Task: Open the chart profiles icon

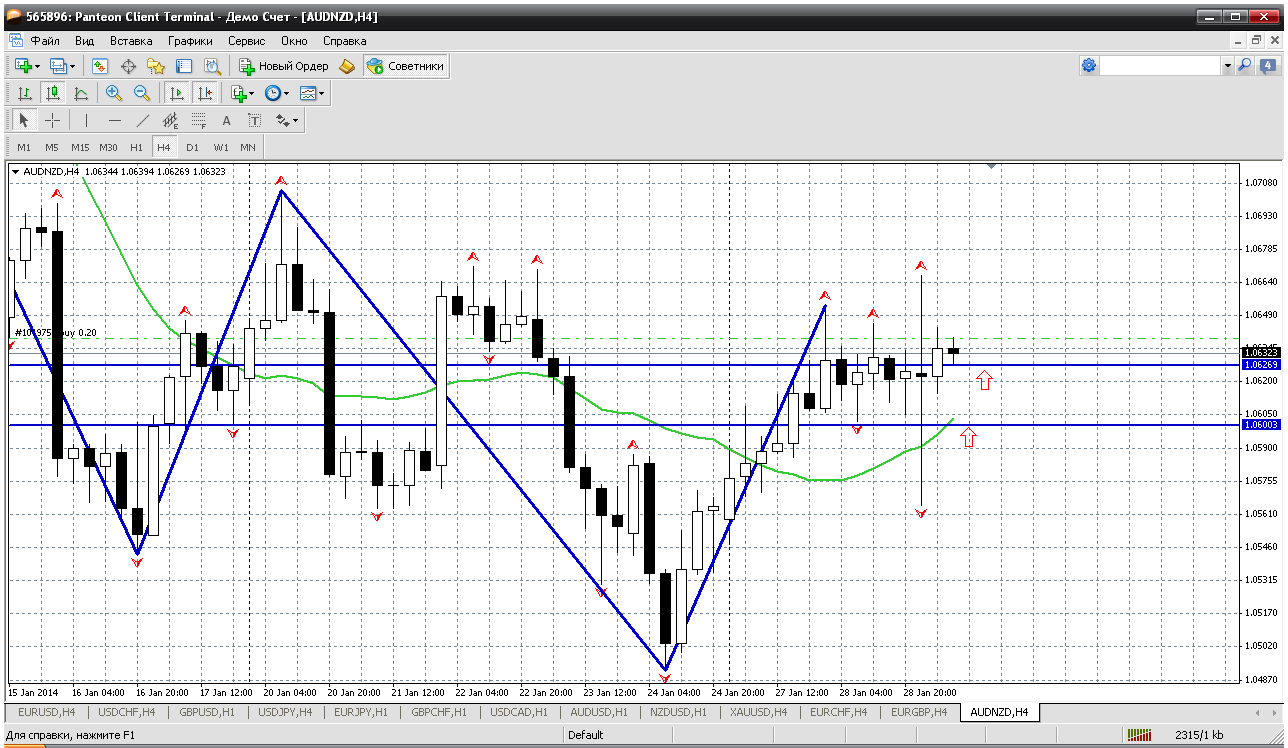Action: [58, 66]
